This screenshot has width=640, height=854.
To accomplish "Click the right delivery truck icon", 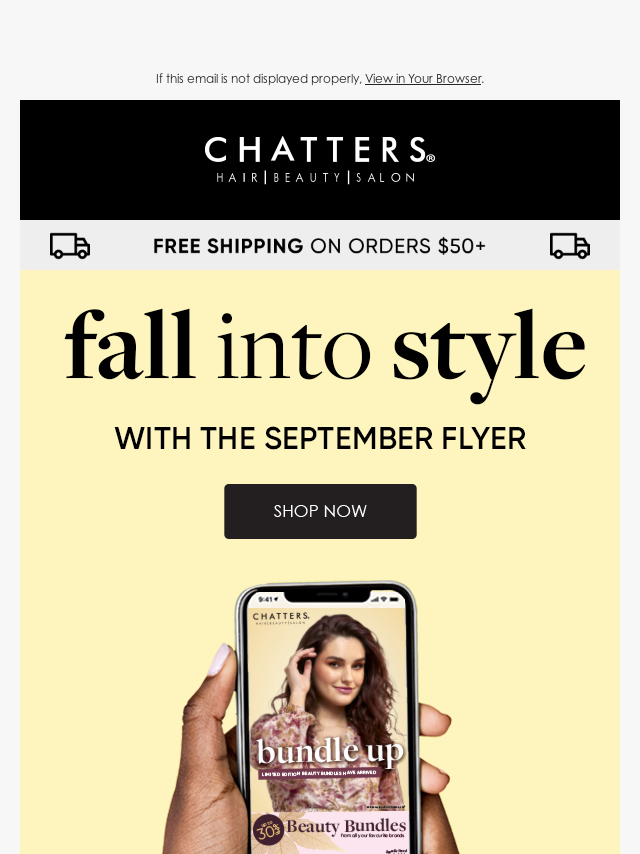I will coord(569,246).
